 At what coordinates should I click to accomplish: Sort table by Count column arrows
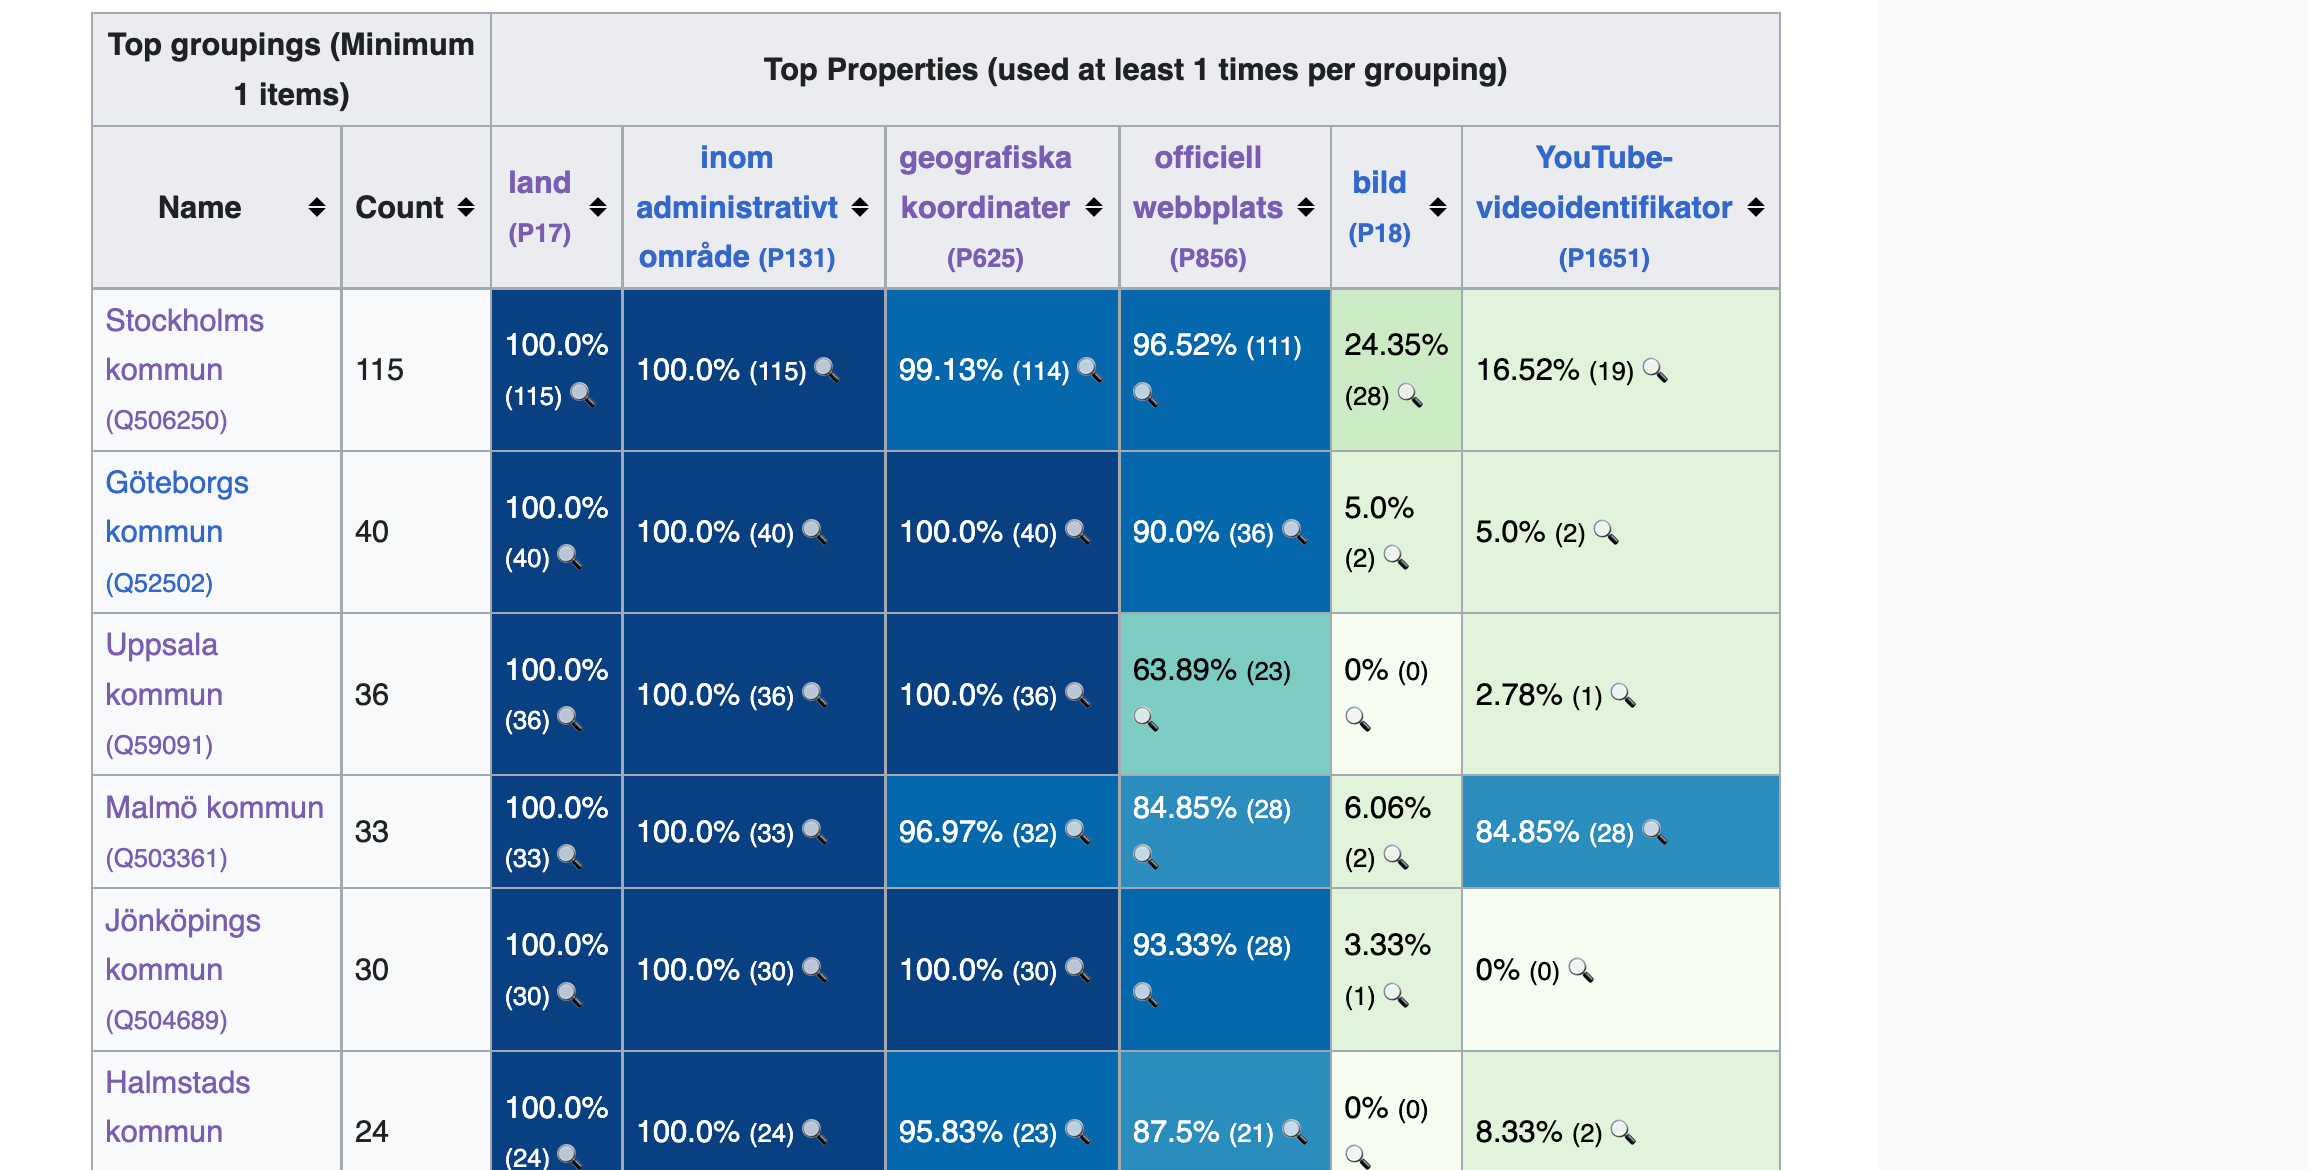click(466, 207)
